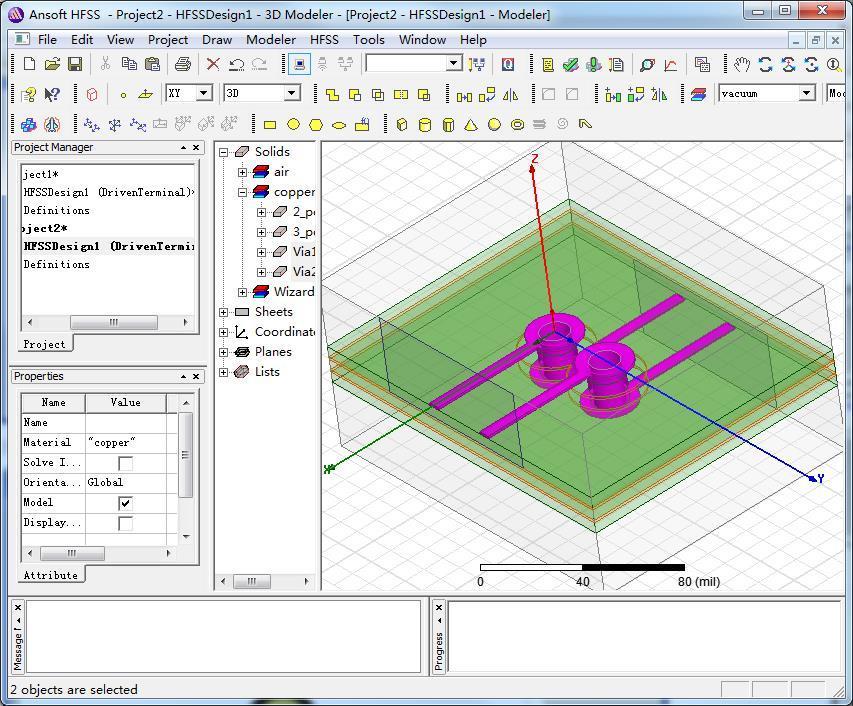Uncheck the Model checkbox
The width and height of the screenshot is (853, 706).
125,503
